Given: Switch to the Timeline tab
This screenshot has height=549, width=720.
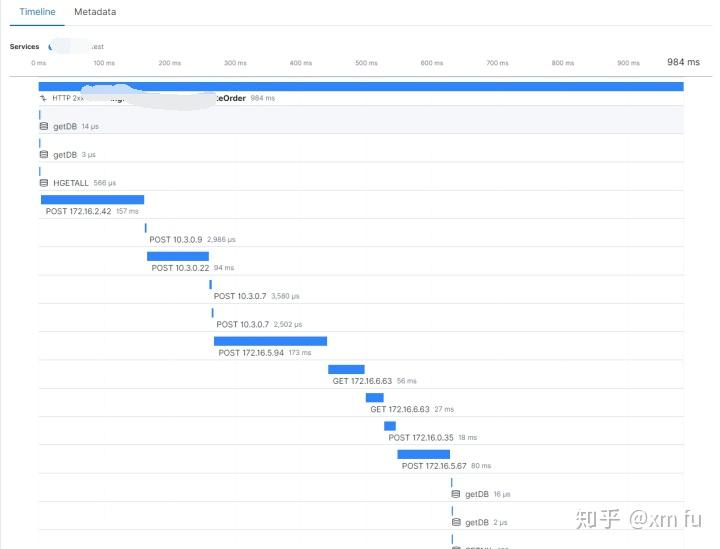Looking at the screenshot, I should [38, 12].
